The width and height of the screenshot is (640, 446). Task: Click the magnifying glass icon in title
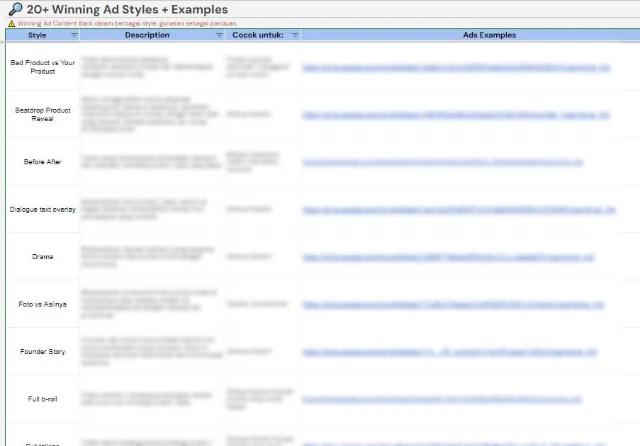15,9
